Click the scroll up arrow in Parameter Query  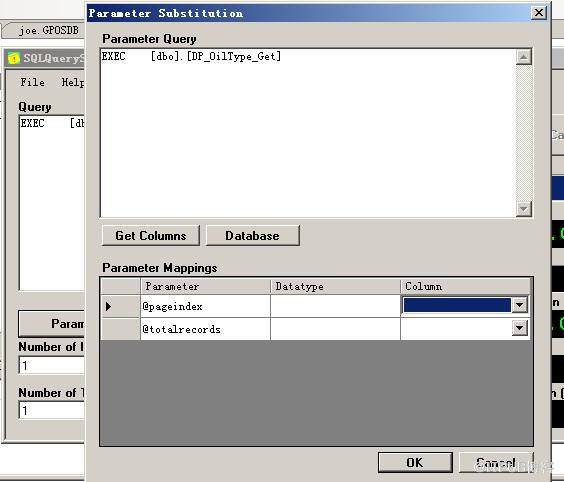pyautogui.click(x=523, y=57)
